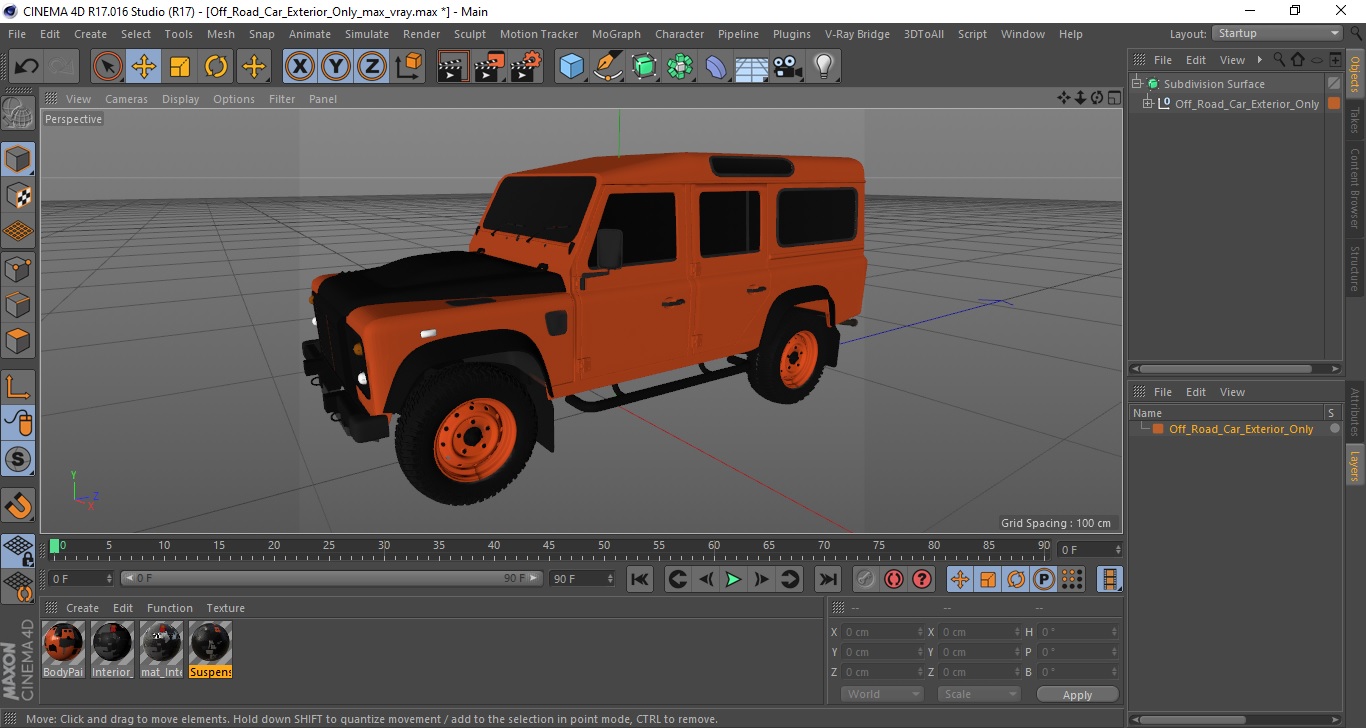Activate the Scale tool
The height and width of the screenshot is (728, 1366).
click(x=180, y=67)
